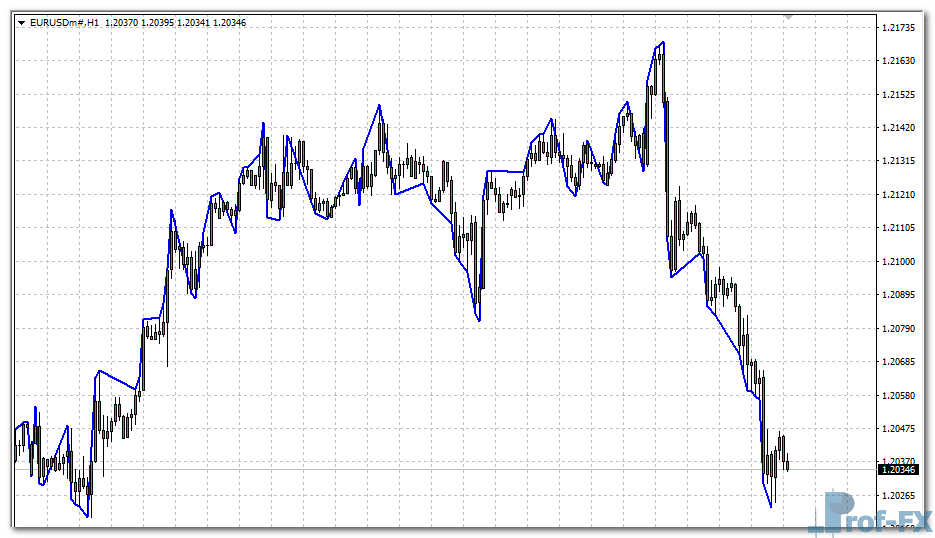935x538 pixels.
Task: Click the 1.21735 price scale label
Action: tap(901, 27)
